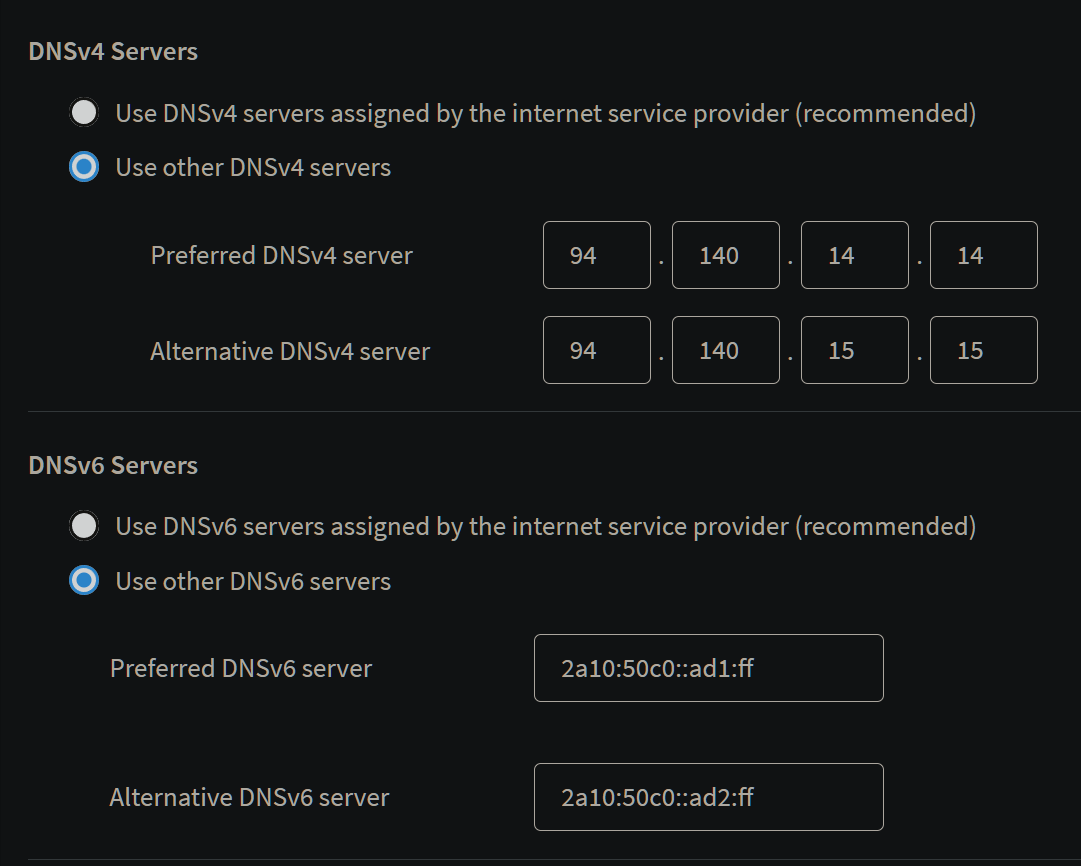
Task: Click third octet '15' of Alternative DNSv4 server
Action: coord(855,350)
